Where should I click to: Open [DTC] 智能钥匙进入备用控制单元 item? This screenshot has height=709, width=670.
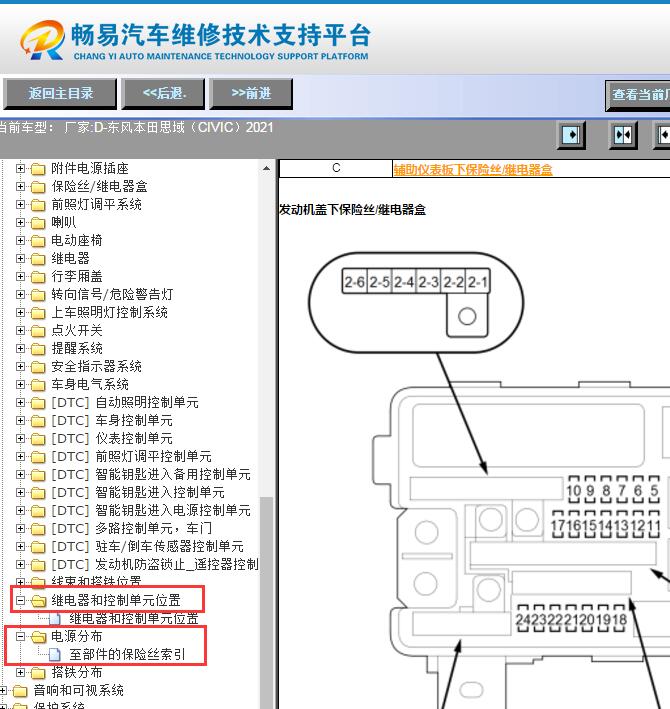151,474
